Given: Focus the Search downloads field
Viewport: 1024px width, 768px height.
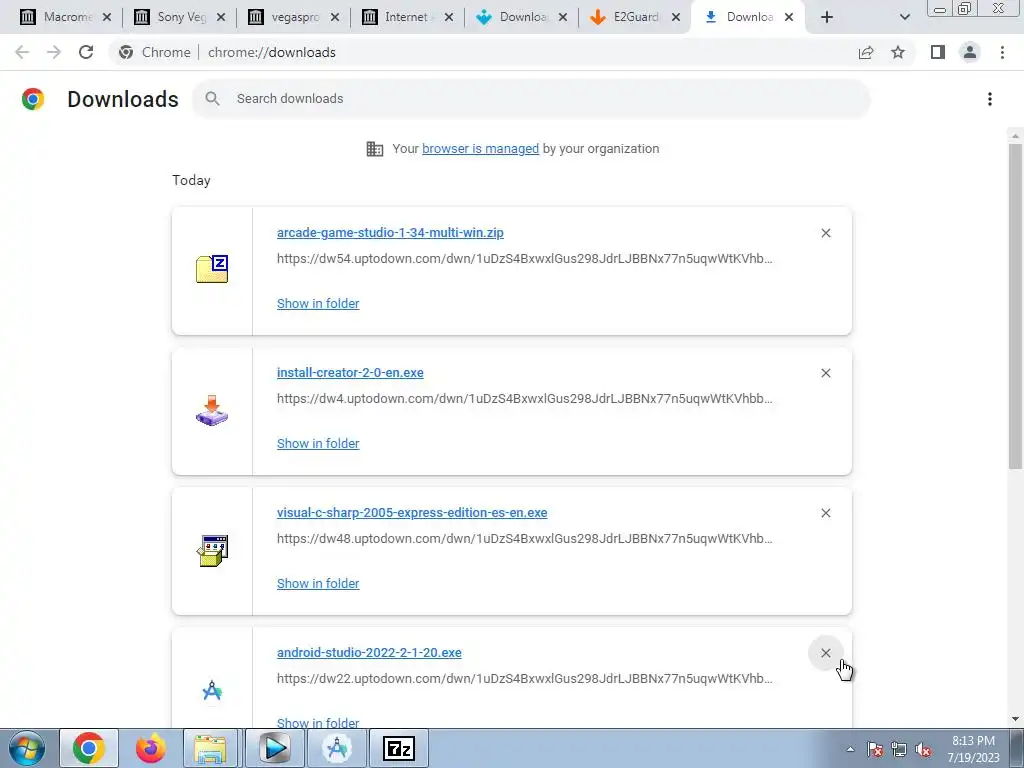Looking at the screenshot, I should [531, 99].
